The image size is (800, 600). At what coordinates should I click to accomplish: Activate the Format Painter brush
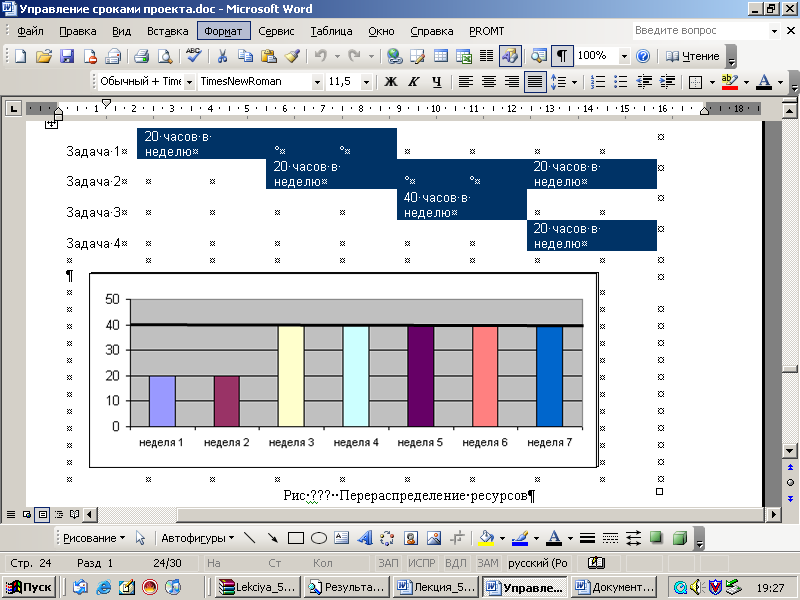[292, 56]
